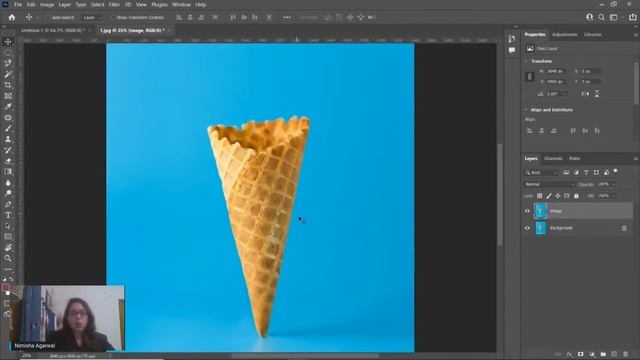Screen dimensions: 640x360
Task: Select the Frame tool
Action: 8,96
